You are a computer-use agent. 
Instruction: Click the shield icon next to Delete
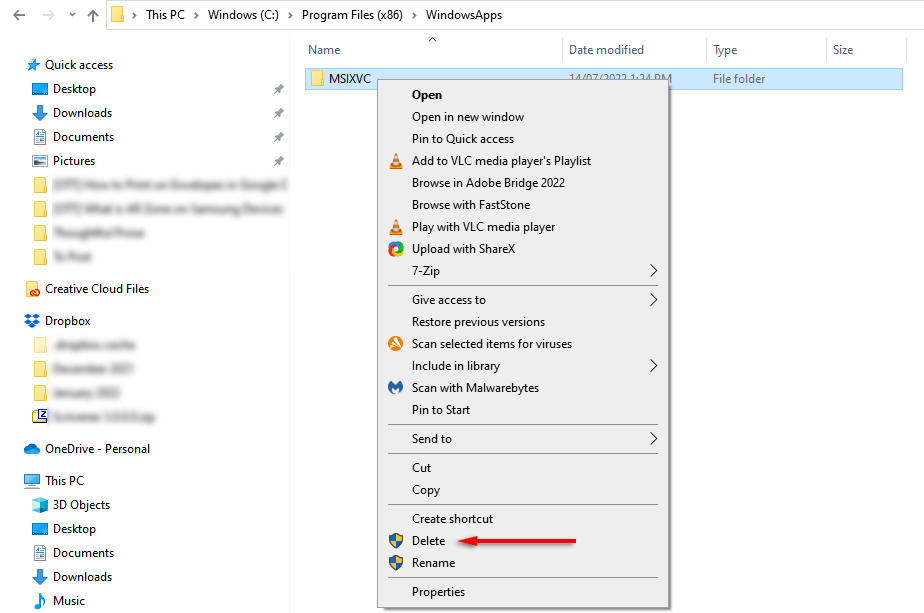coord(395,541)
